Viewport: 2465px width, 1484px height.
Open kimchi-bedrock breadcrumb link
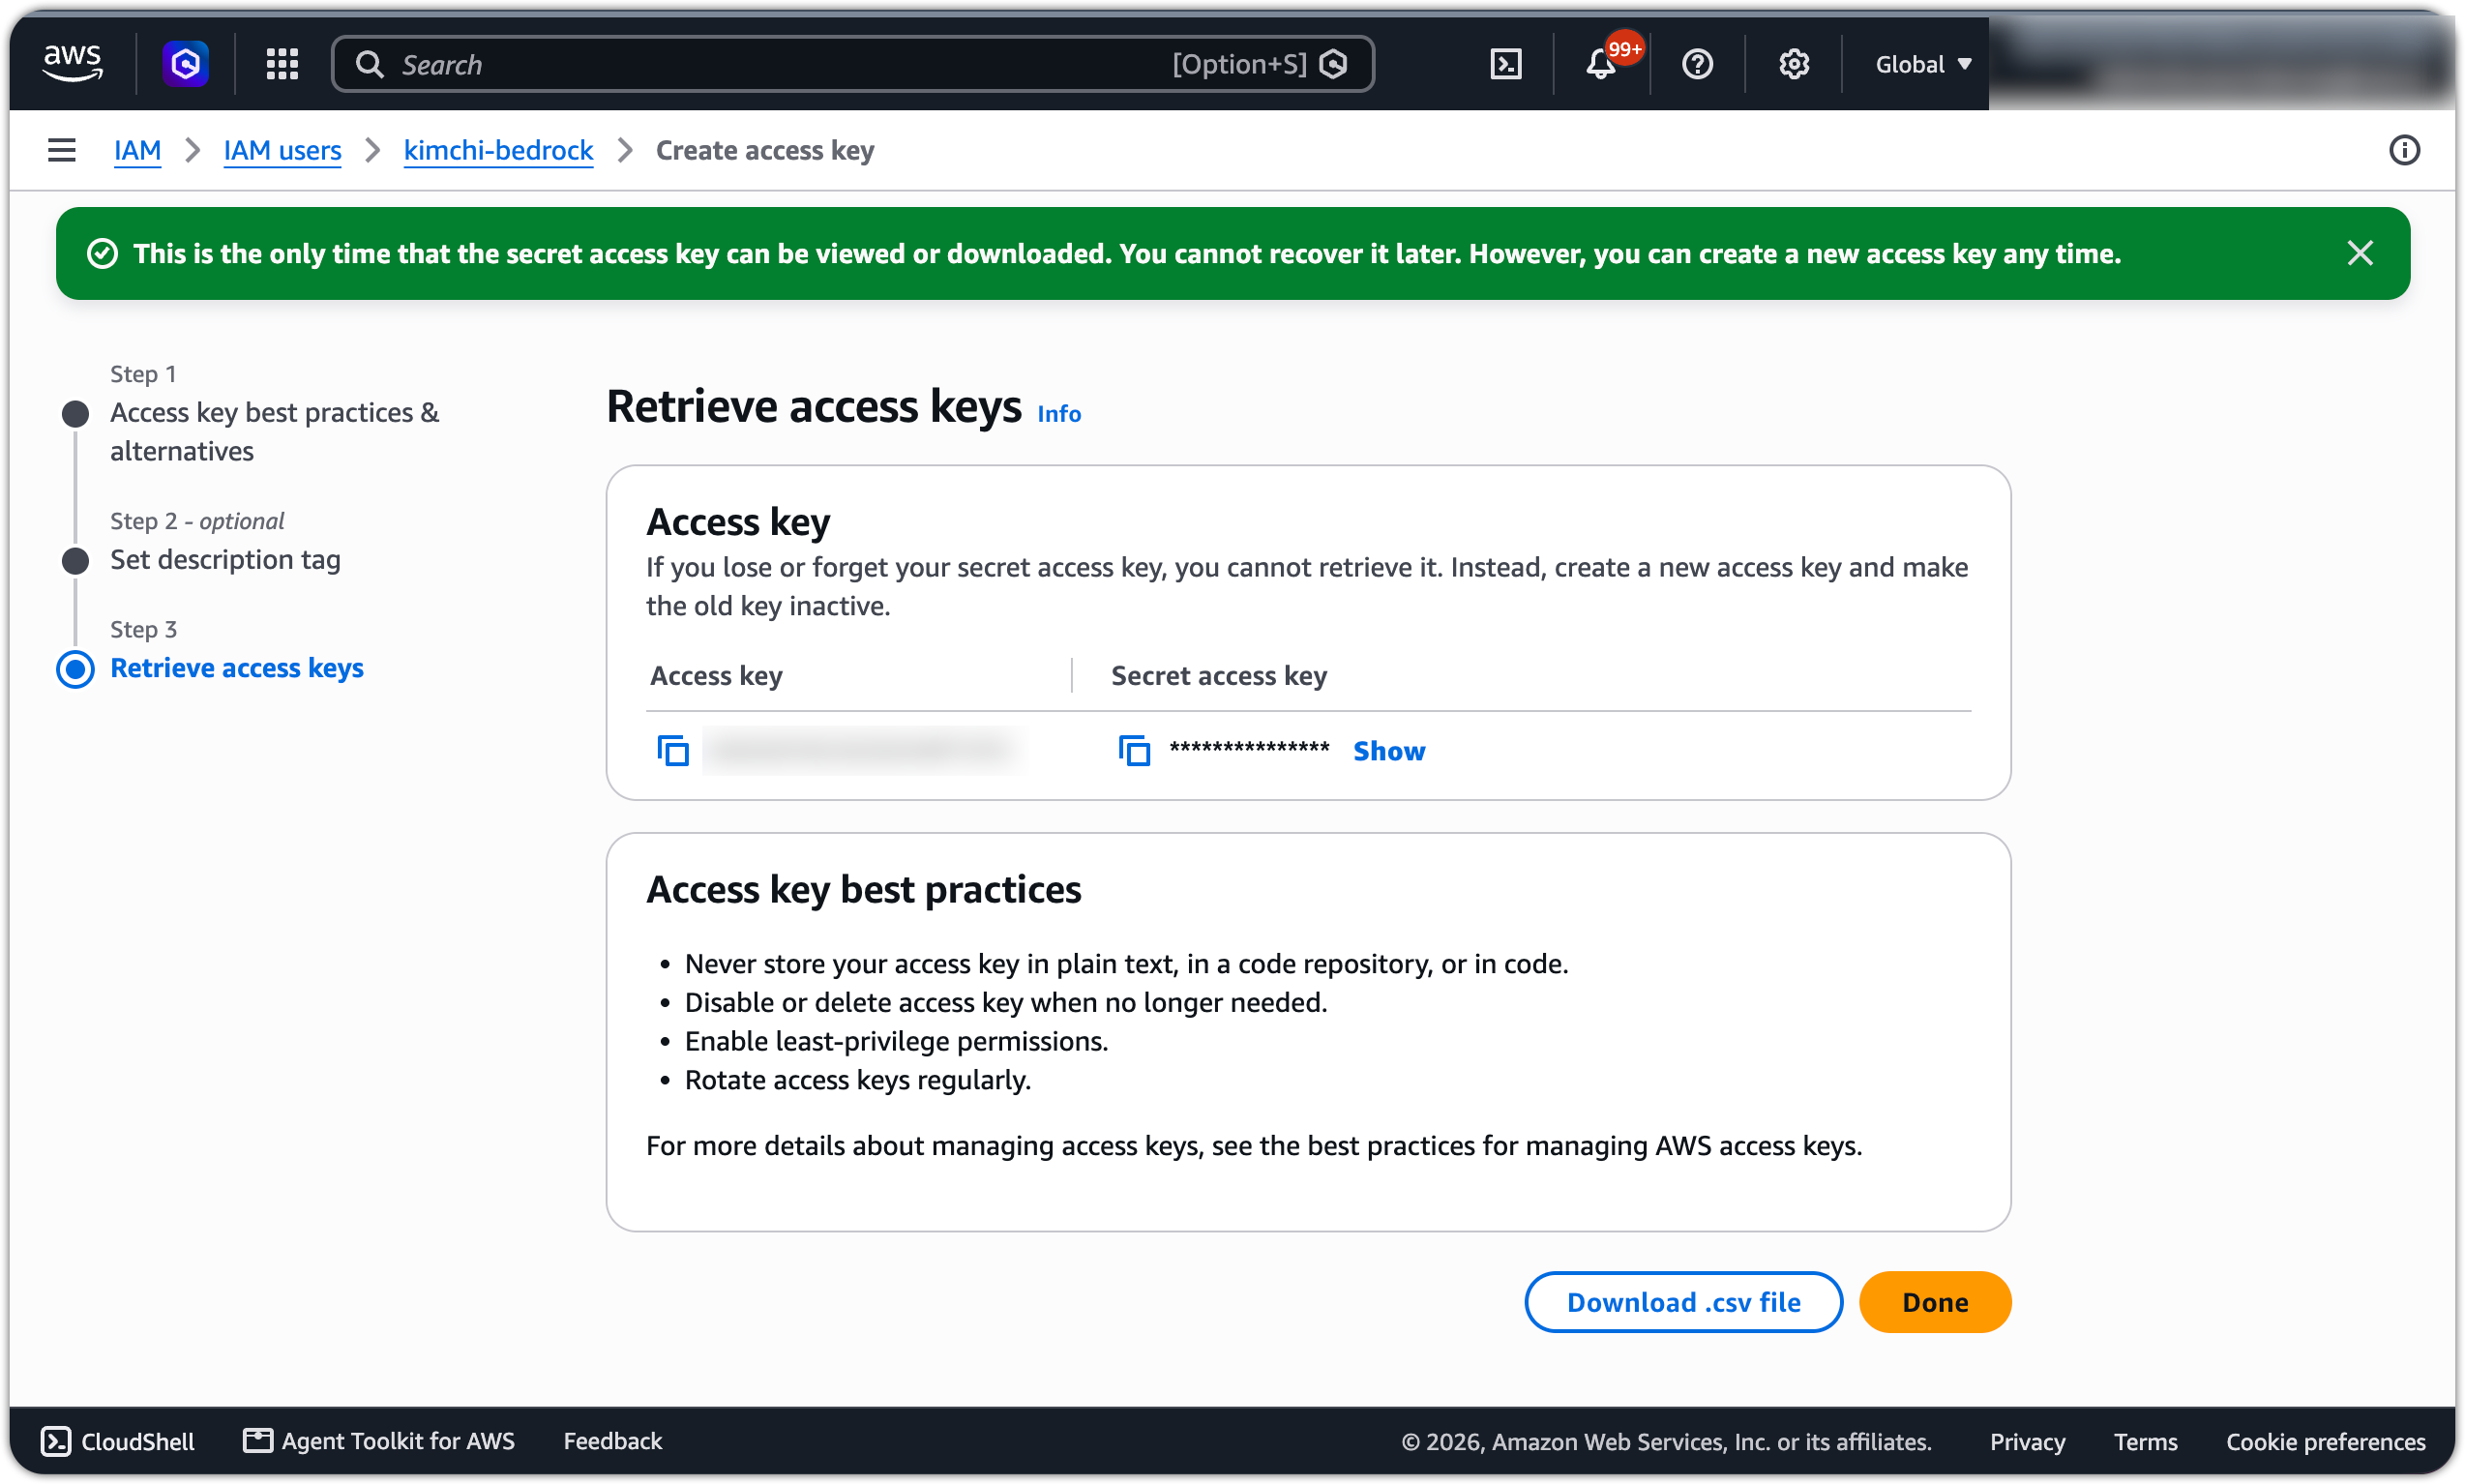[498, 150]
